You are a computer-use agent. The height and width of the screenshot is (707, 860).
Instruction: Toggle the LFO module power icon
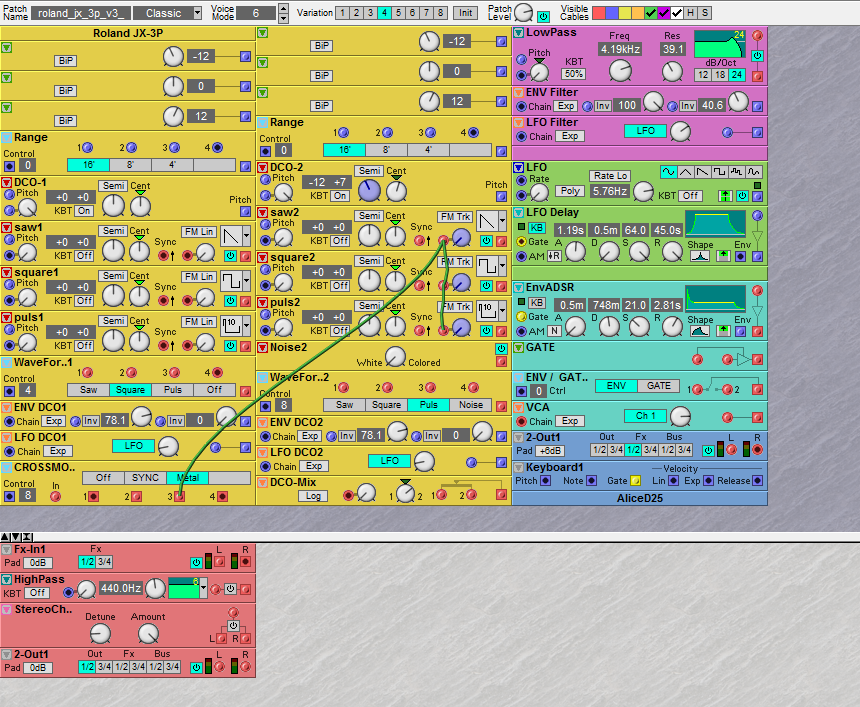click(x=742, y=196)
